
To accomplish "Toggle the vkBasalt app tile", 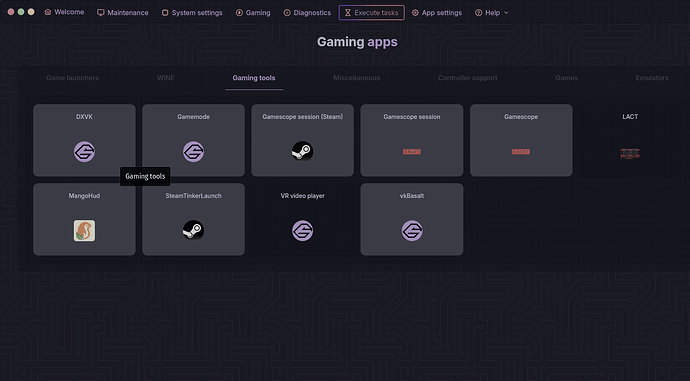I will 411,219.
